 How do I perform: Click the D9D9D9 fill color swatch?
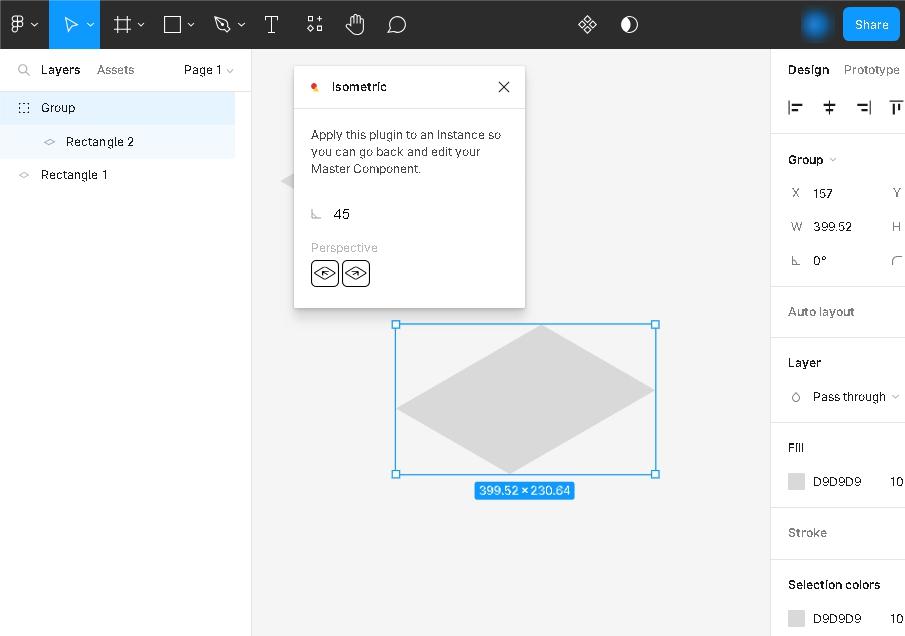point(796,481)
